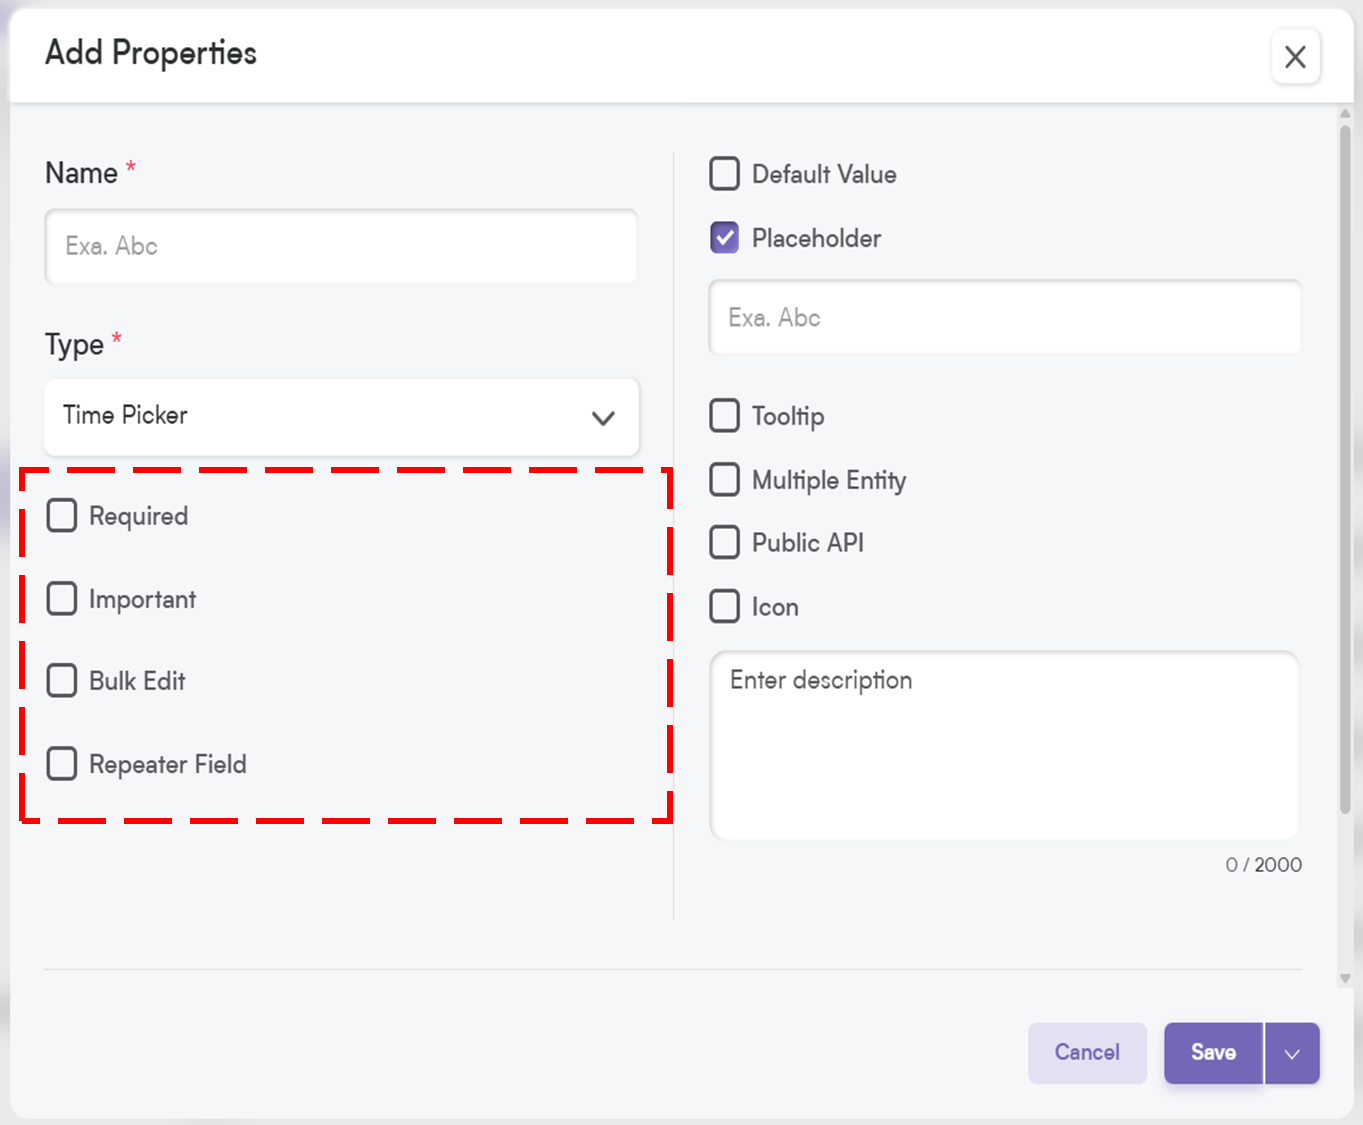
Task: Cancel adding the property
Action: (x=1087, y=1052)
